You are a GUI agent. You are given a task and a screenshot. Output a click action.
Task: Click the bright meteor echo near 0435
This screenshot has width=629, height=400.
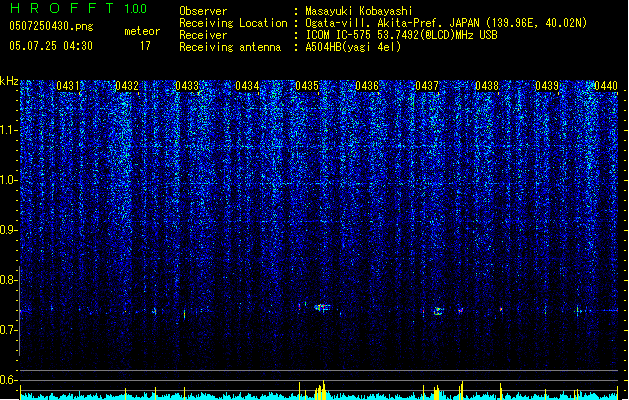(x=321, y=308)
